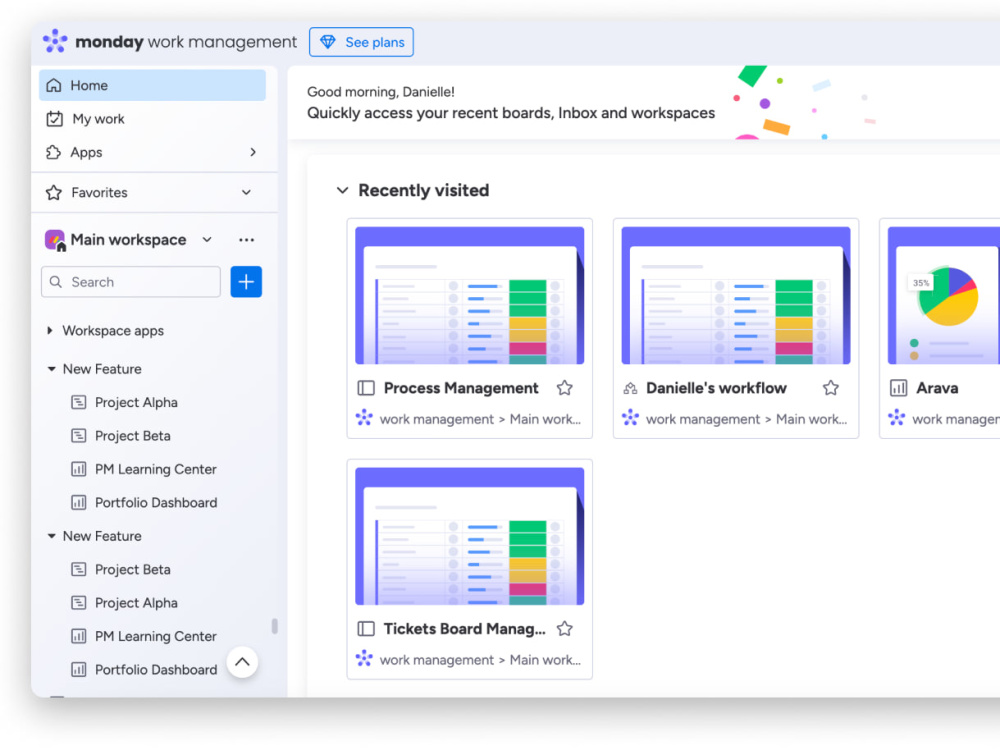Click Danielle's workflow card thumbnail

coord(736,295)
